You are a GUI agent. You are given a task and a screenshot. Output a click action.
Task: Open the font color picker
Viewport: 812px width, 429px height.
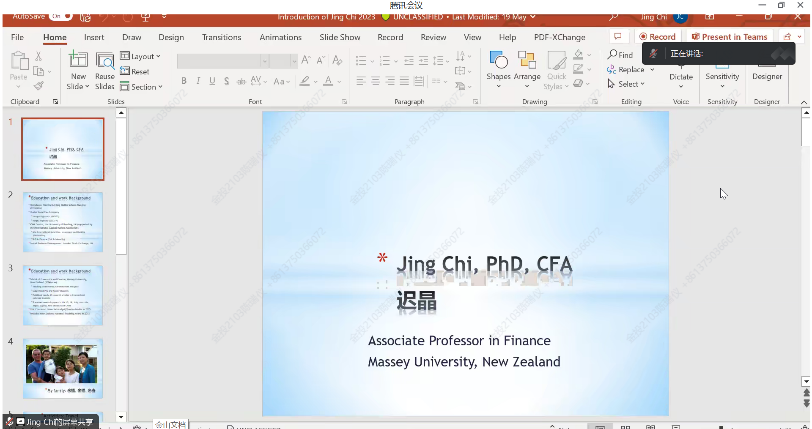[x=328, y=81]
